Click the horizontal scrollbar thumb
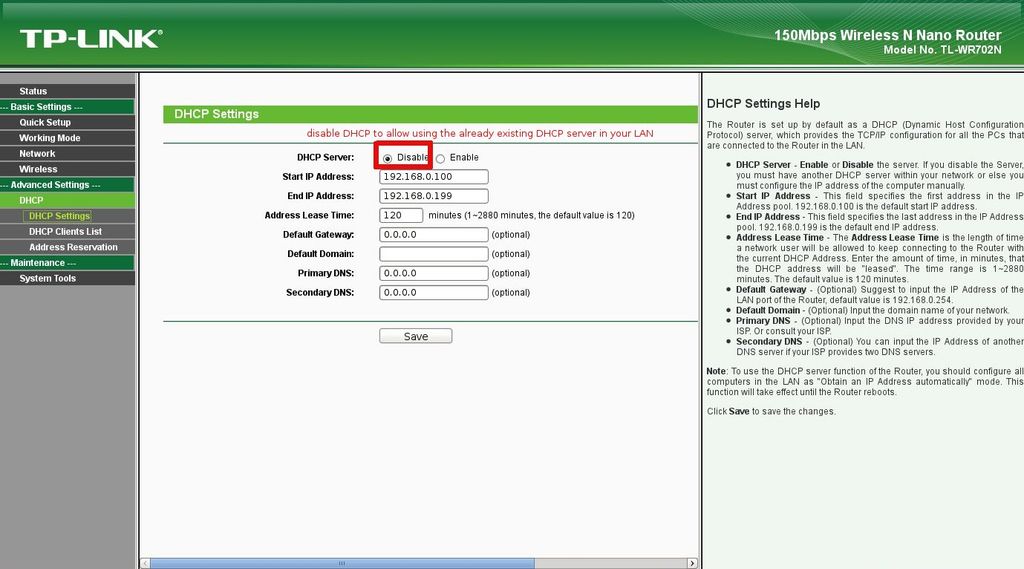The height and width of the screenshot is (569, 1024). 342,563
